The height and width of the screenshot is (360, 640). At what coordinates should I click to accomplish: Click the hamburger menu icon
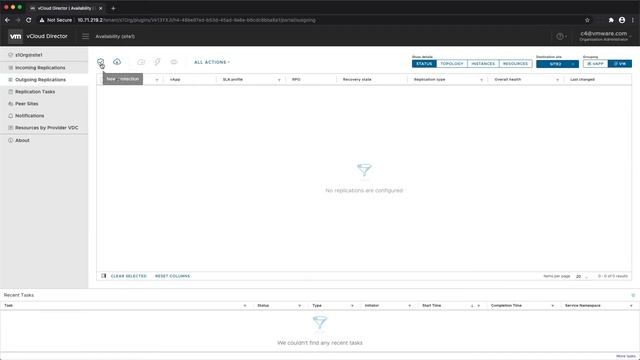[x=85, y=36]
